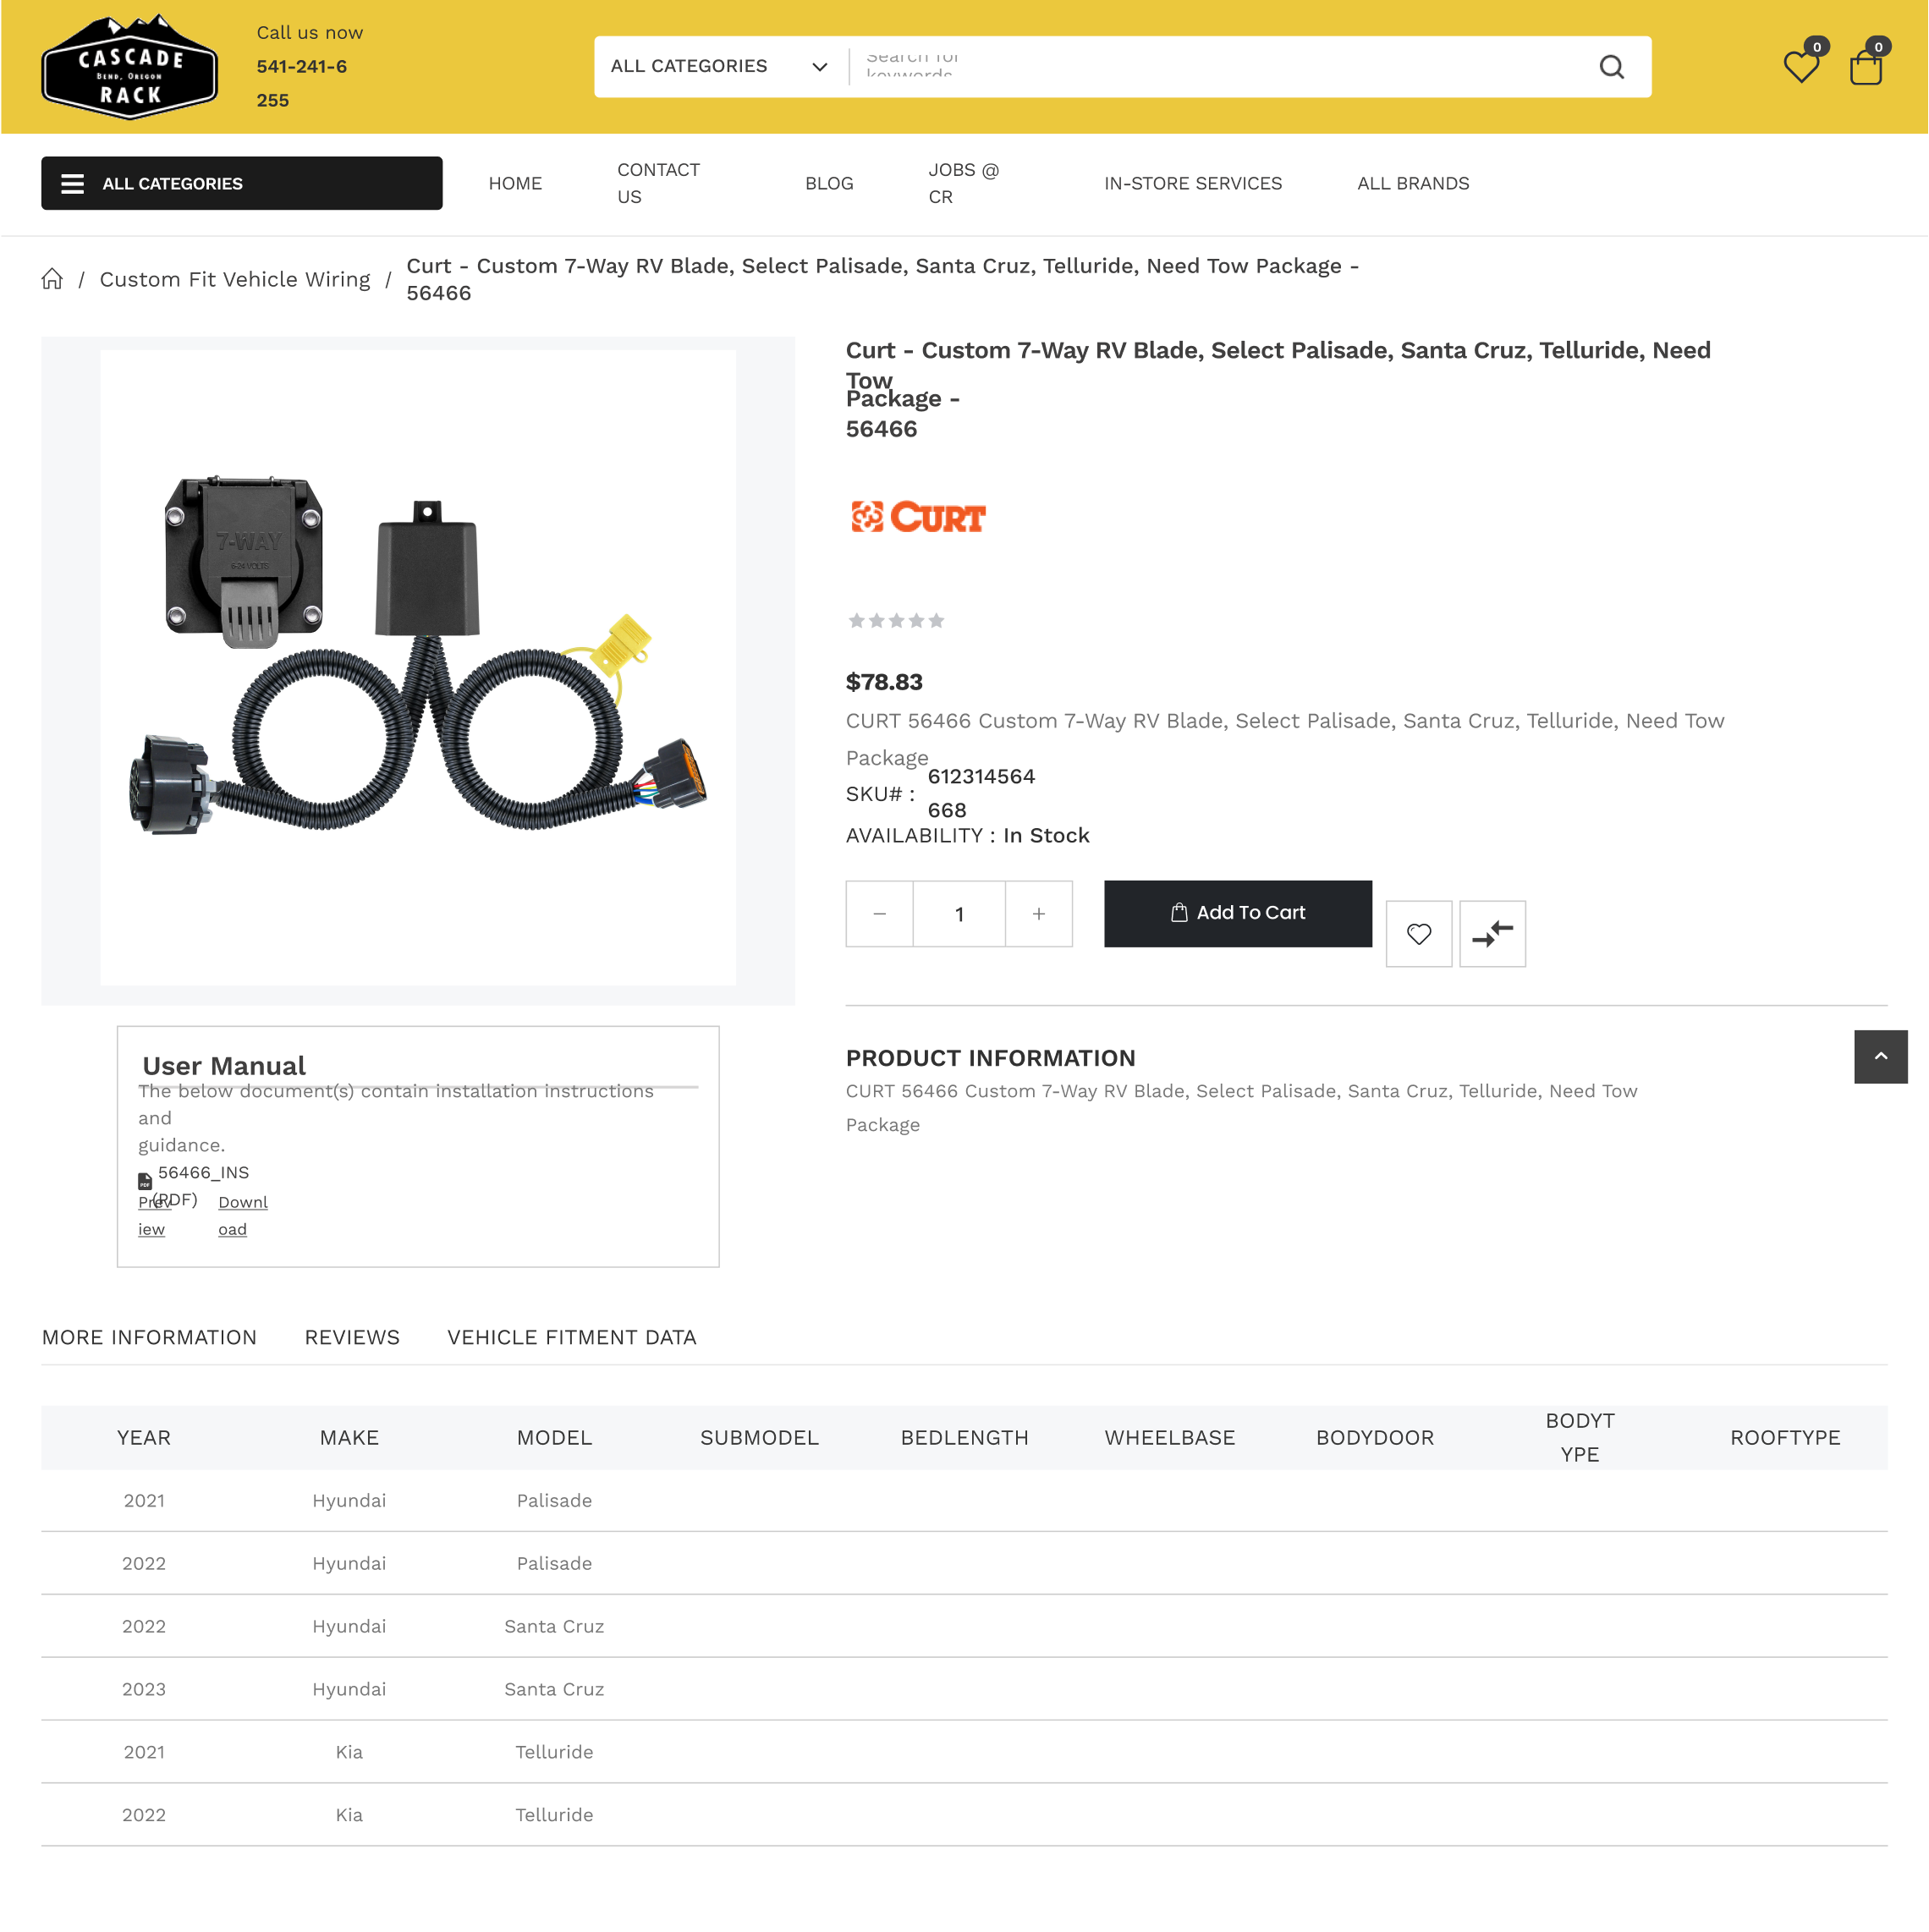Click the Add To Cart button
1929x1932 pixels.
[x=1237, y=913]
